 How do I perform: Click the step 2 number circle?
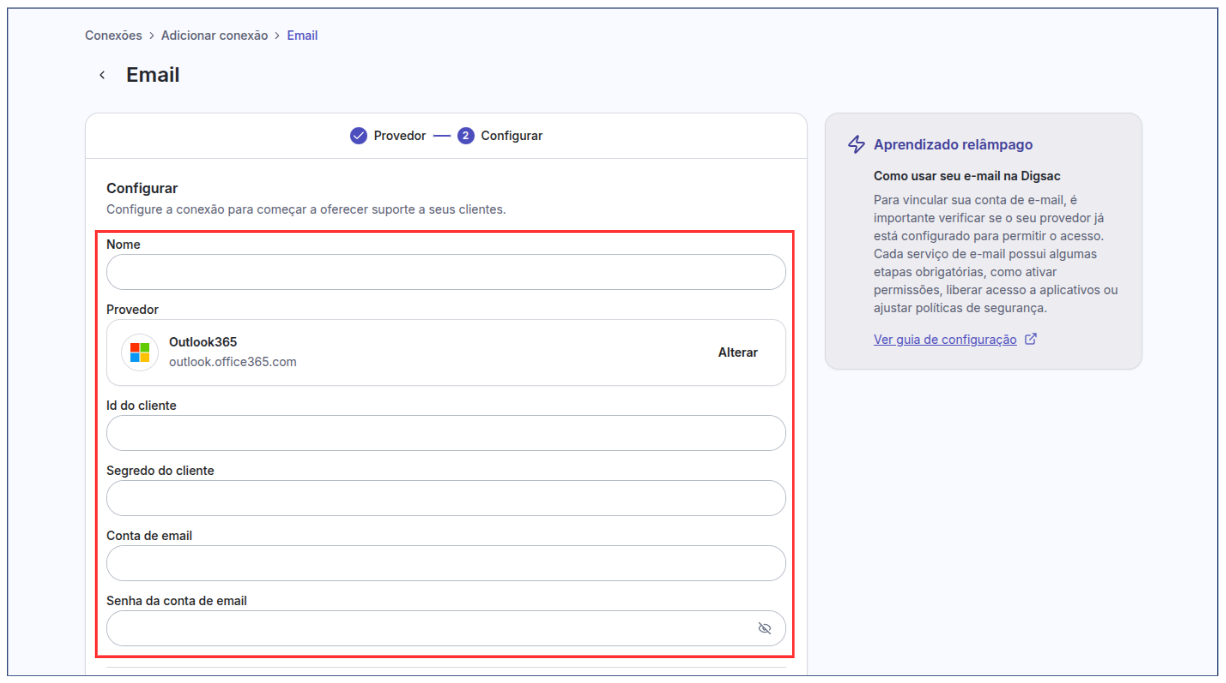pos(466,136)
